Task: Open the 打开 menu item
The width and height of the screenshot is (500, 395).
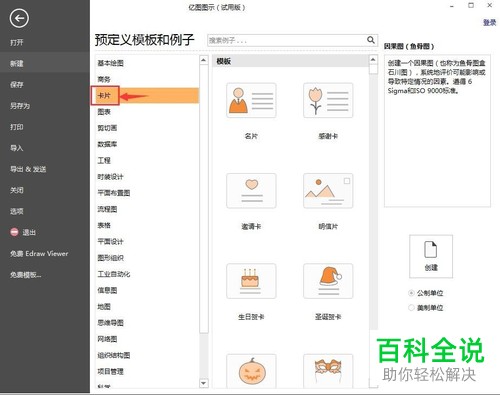Action: [17, 42]
